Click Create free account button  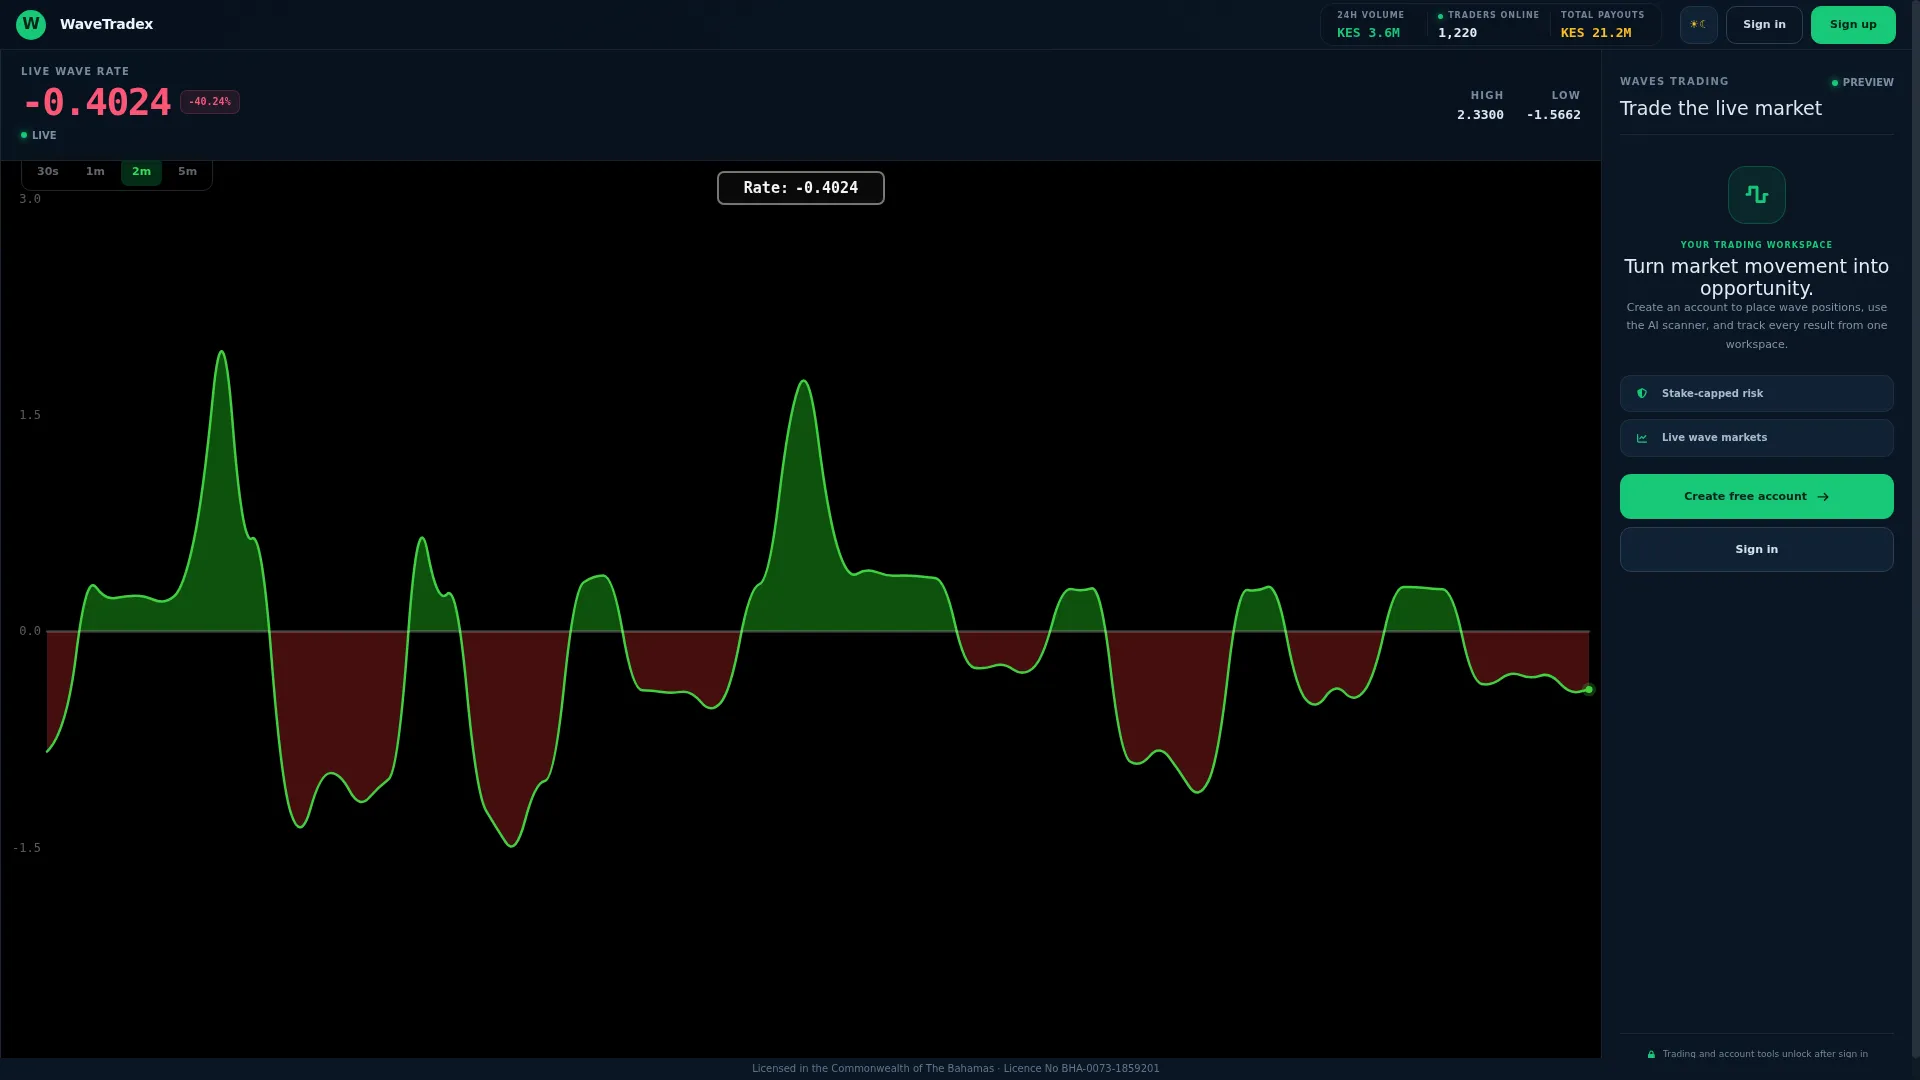coord(1757,496)
